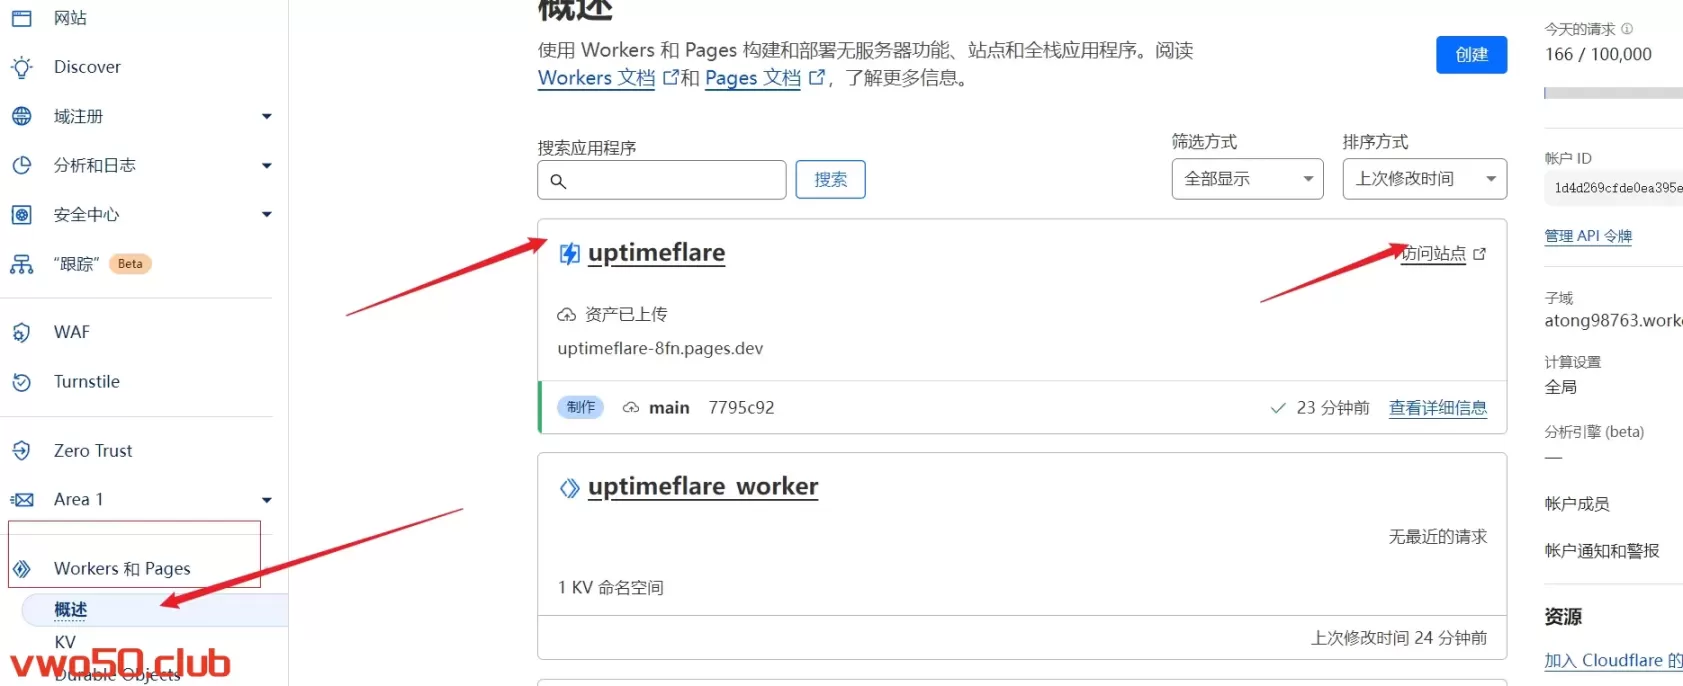Open the 排序方式 上次修改时间 dropdown

[x=1424, y=179]
